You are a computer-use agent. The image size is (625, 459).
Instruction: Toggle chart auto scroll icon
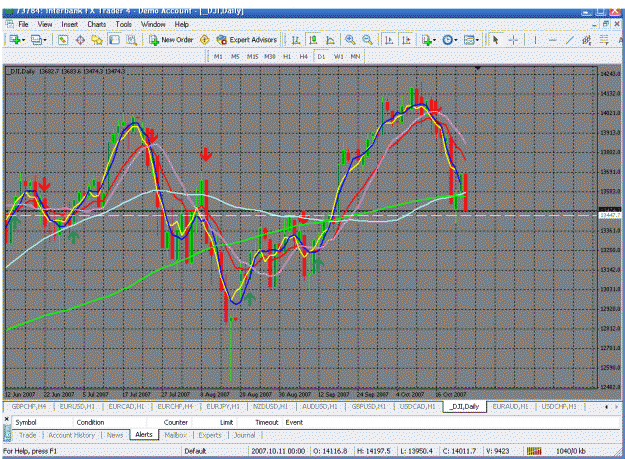[x=389, y=40]
